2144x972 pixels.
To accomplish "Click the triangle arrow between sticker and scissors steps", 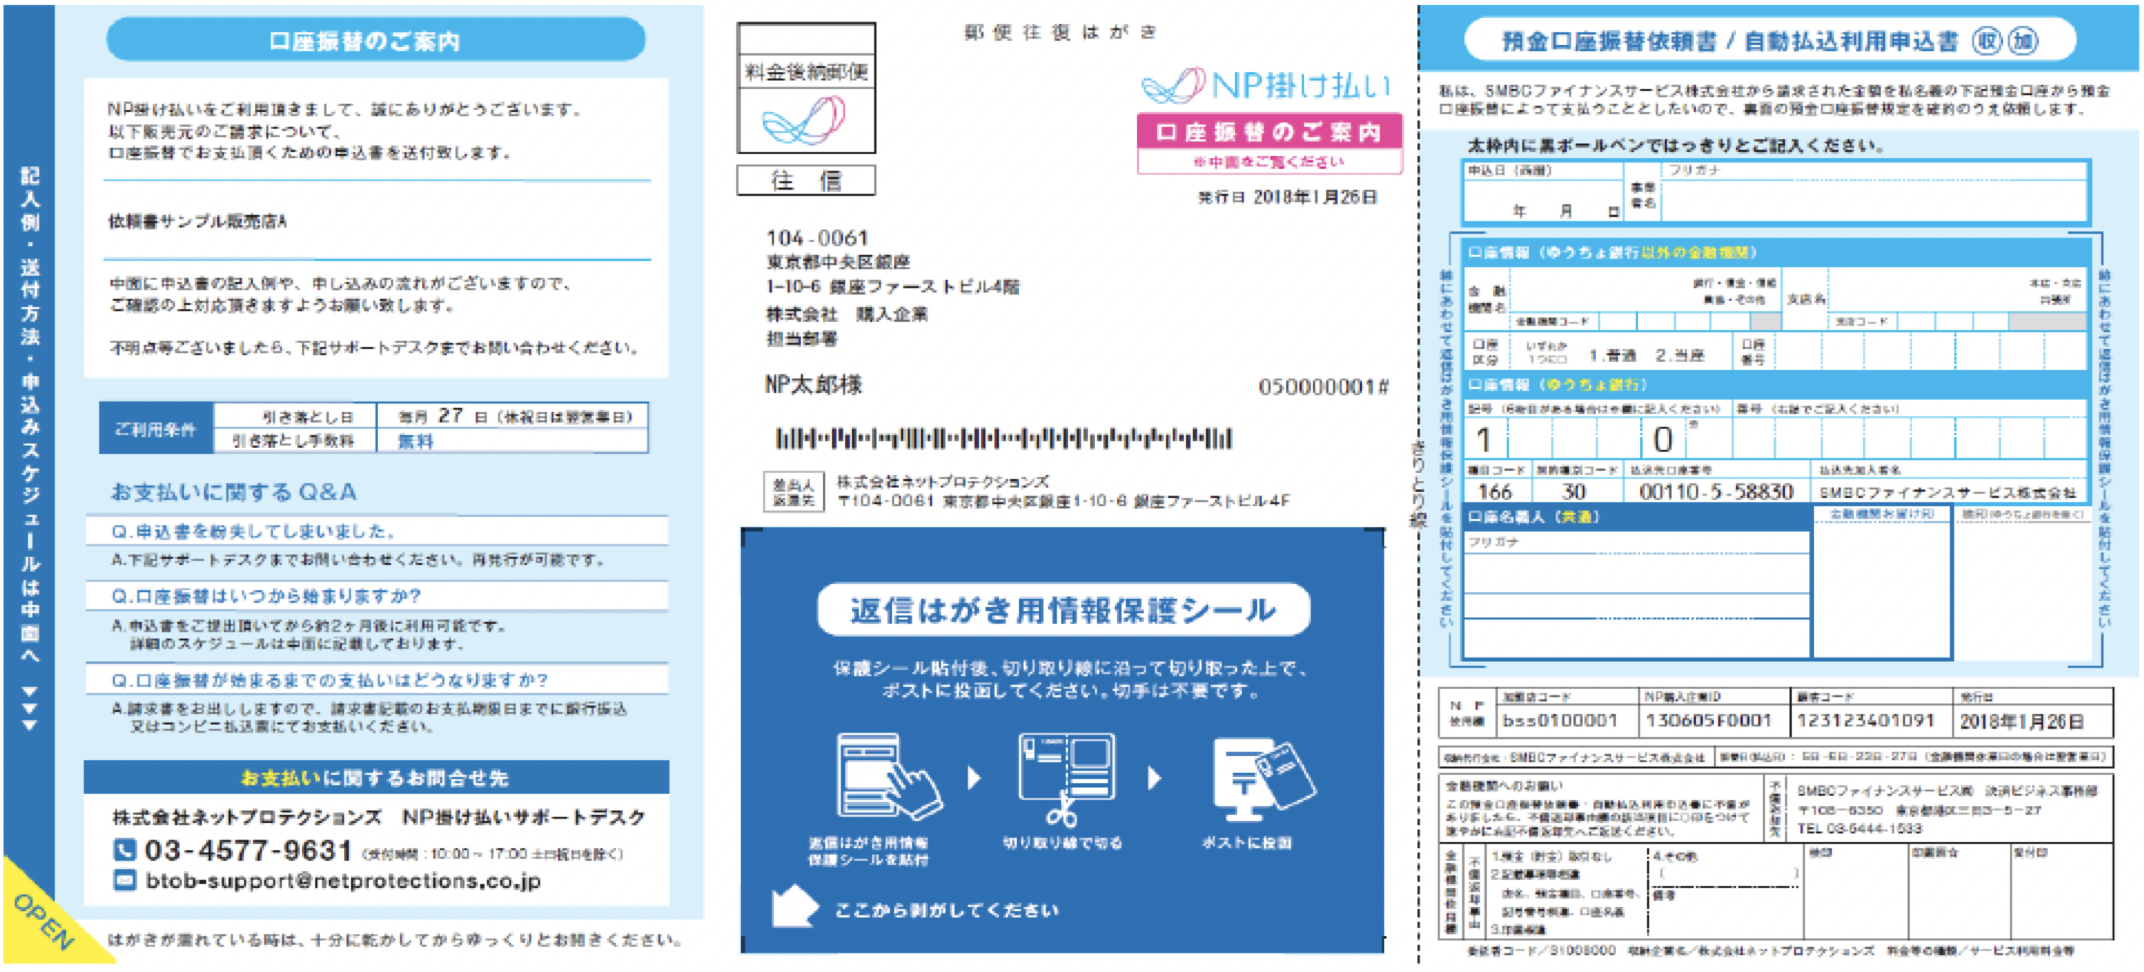I will coord(974,778).
